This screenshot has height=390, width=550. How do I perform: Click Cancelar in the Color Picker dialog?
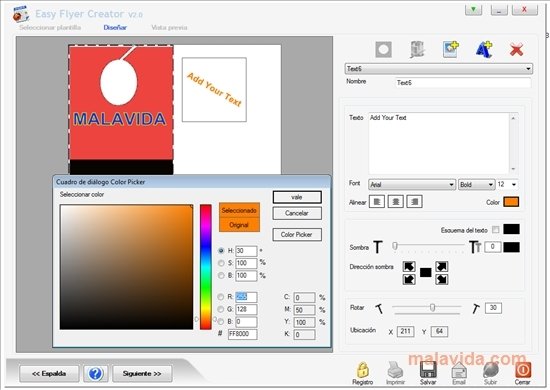(297, 213)
